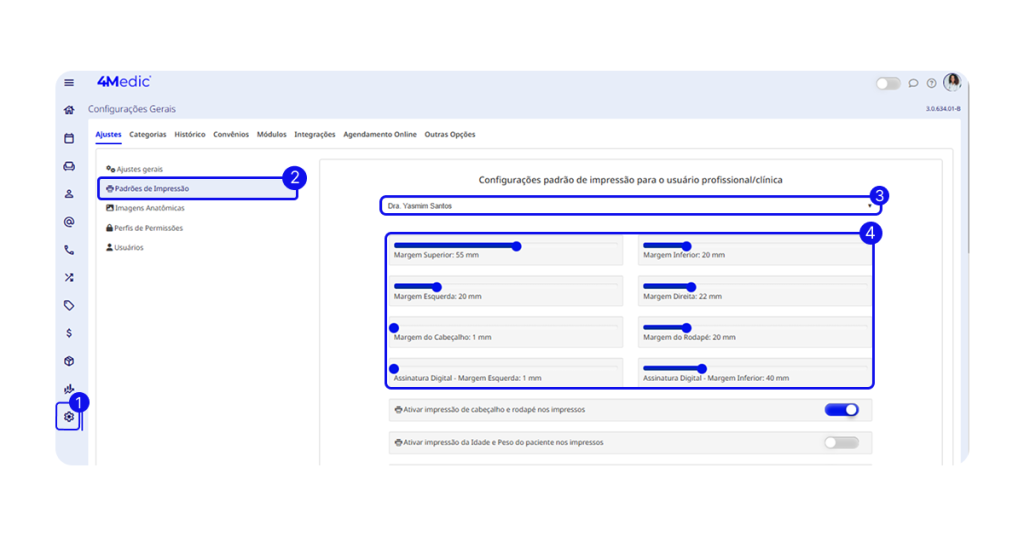The image size is (1024, 537).
Task: Open the Agendamento Online tab
Action: click(x=380, y=134)
